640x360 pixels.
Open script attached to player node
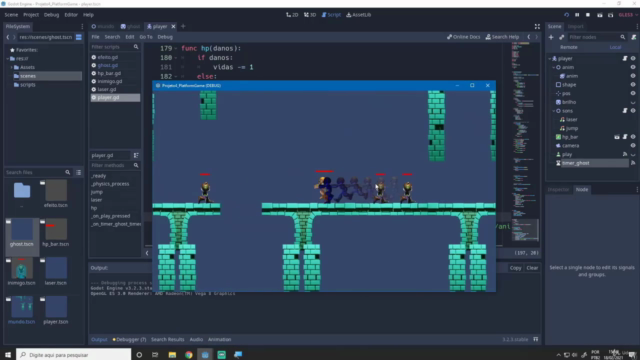click(x=625, y=58)
